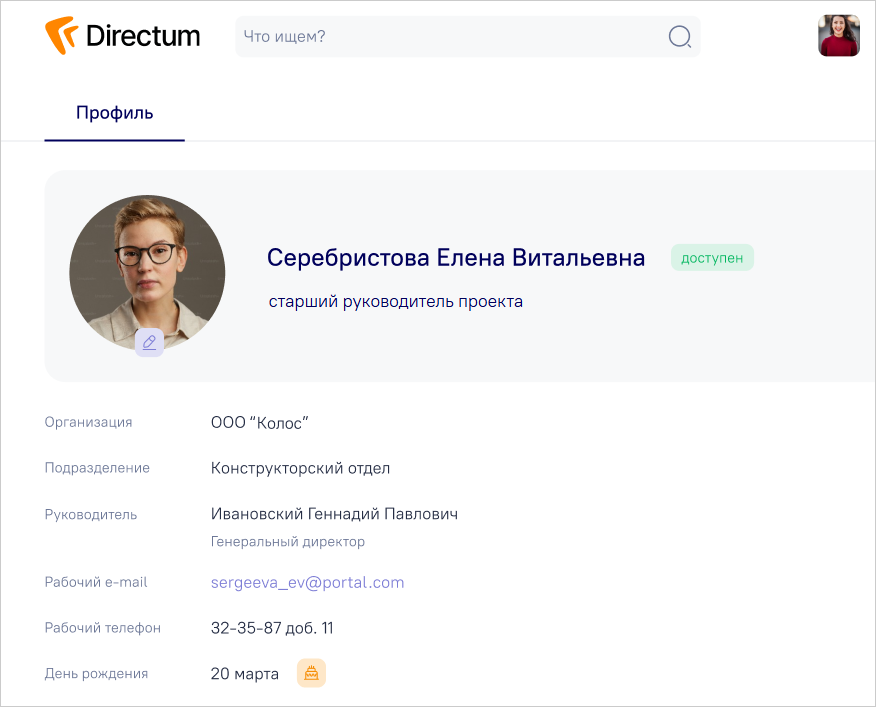
Task: Click the job title "старший руководитель проекта"
Action: 395,301
